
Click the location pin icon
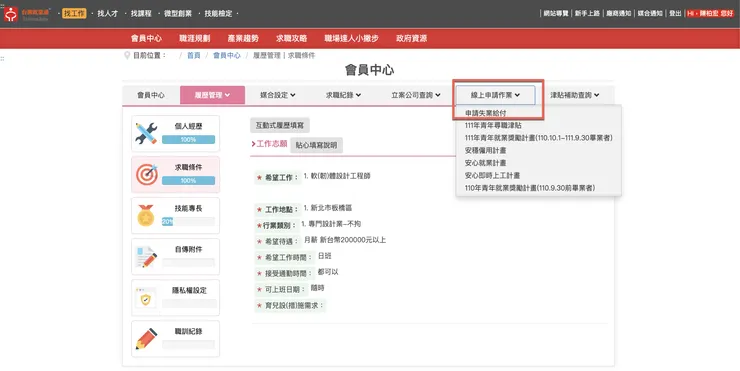(126, 55)
